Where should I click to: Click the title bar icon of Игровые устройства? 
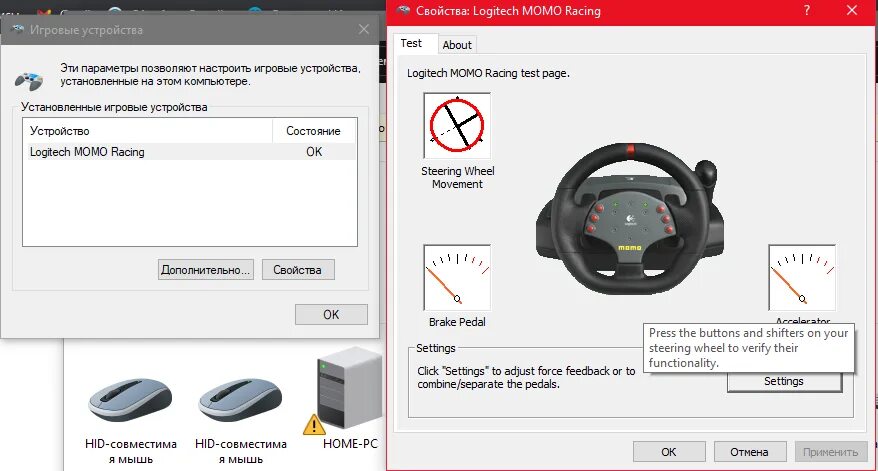(x=17, y=30)
